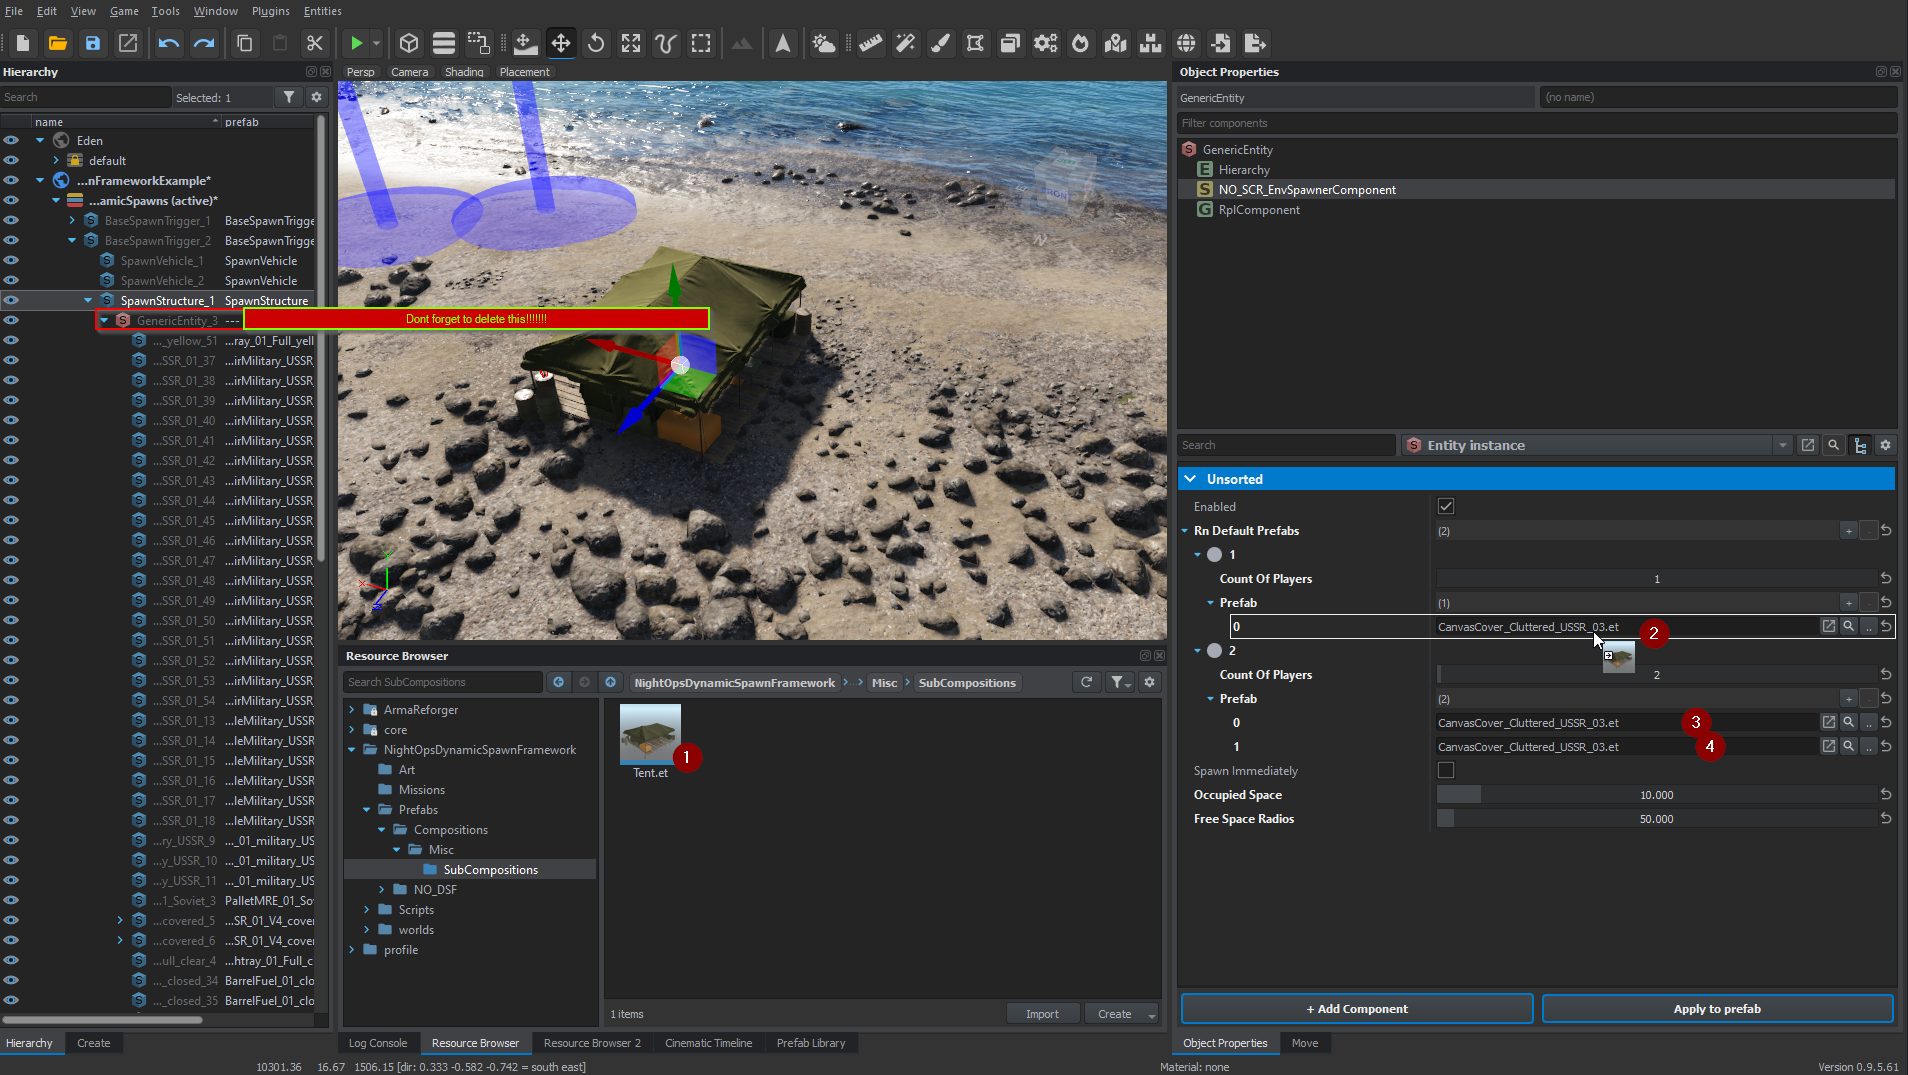Image resolution: width=1908 pixels, height=1075 pixels.
Task: Click the New file toolbar icon
Action: 23,43
